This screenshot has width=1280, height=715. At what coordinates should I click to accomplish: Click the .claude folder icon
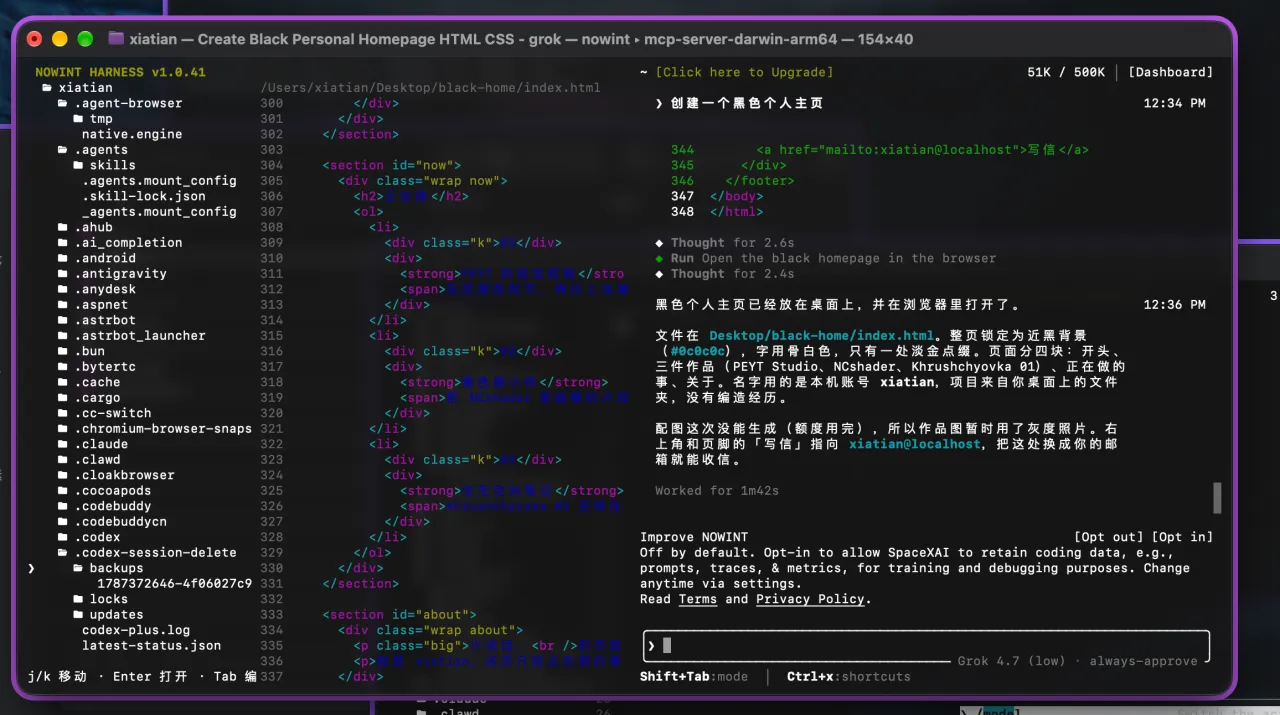point(63,444)
